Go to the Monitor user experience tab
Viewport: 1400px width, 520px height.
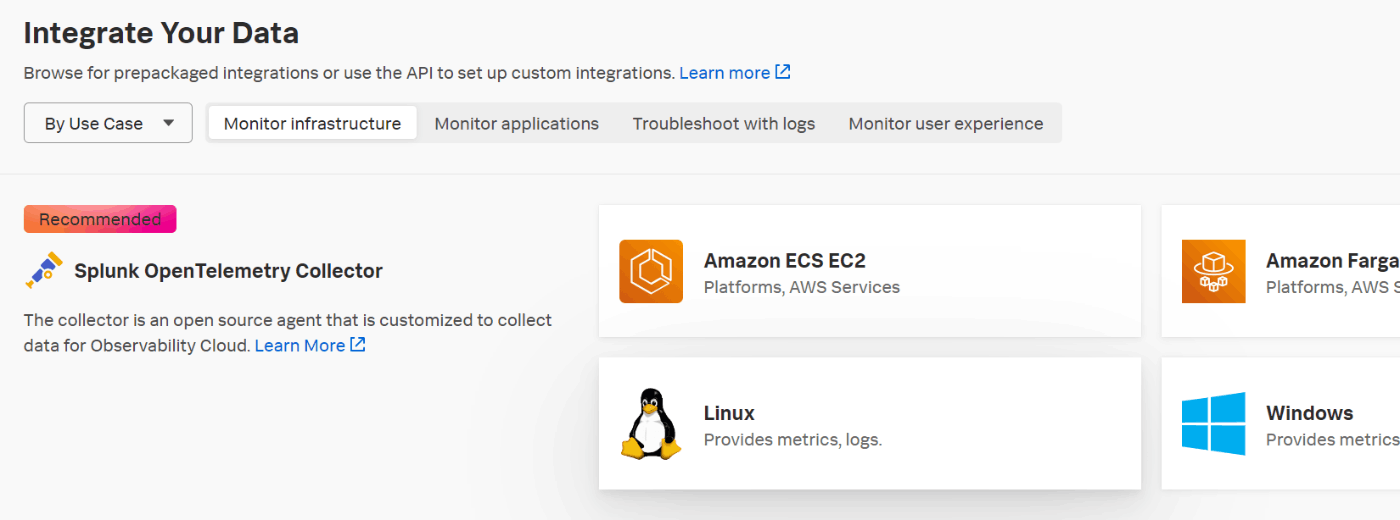[945, 123]
